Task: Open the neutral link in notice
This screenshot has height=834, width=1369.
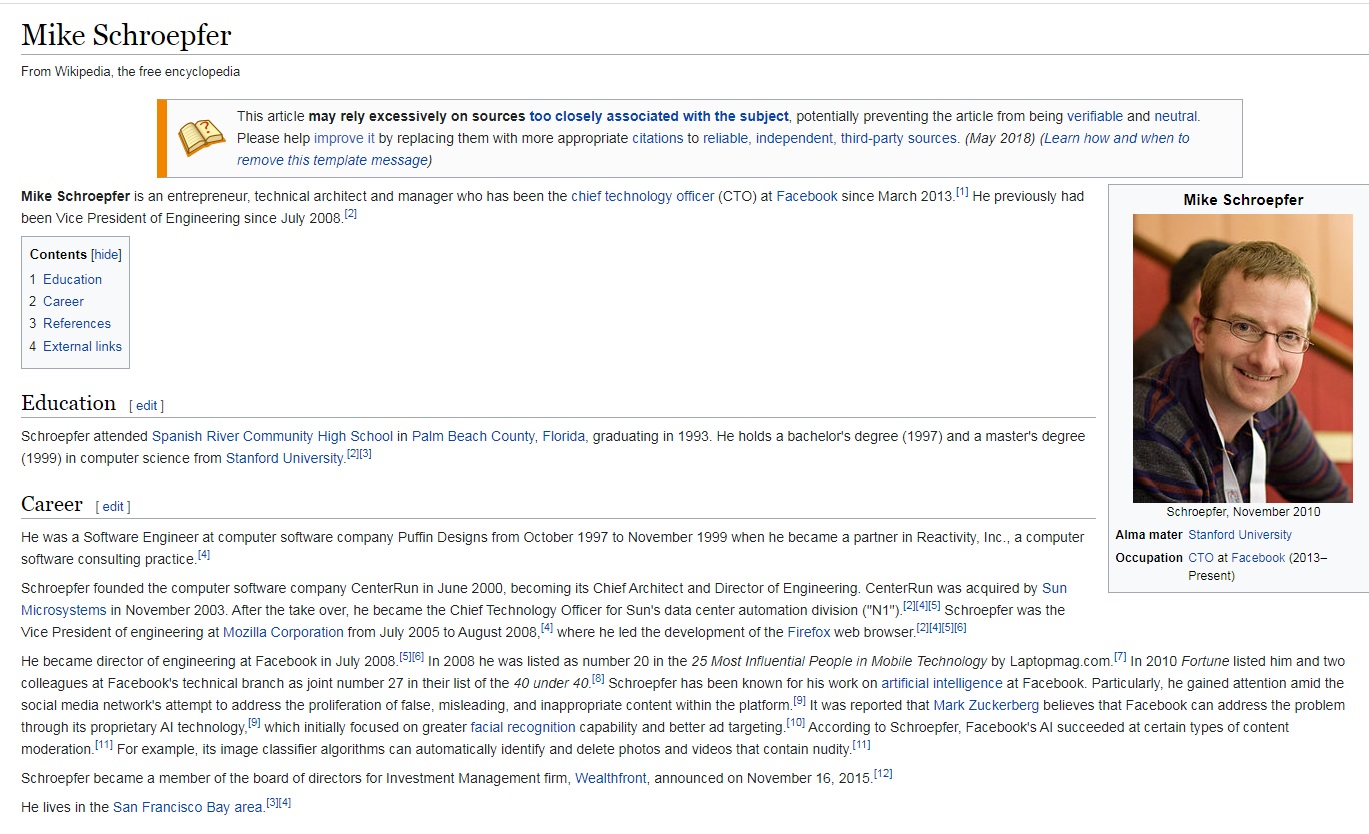Action: click(x=1176, y=116)
